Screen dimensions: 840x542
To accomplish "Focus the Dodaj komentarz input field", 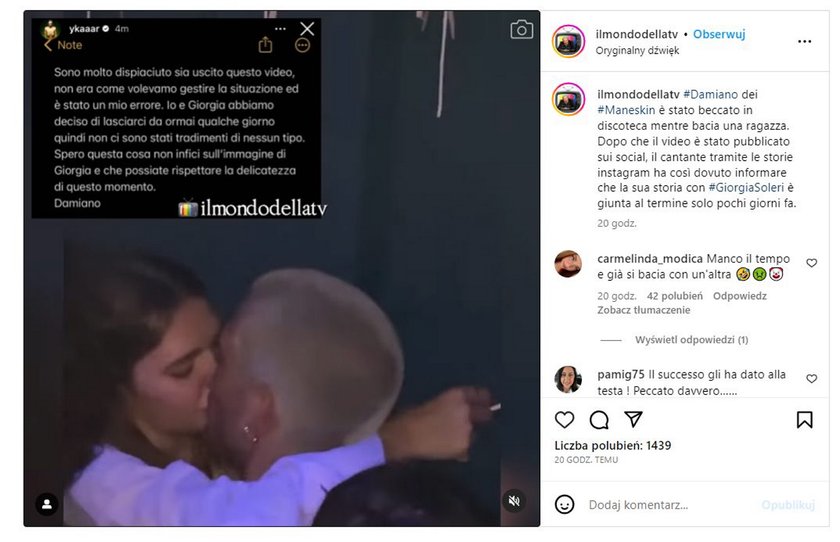I will [x=670, y=505].
